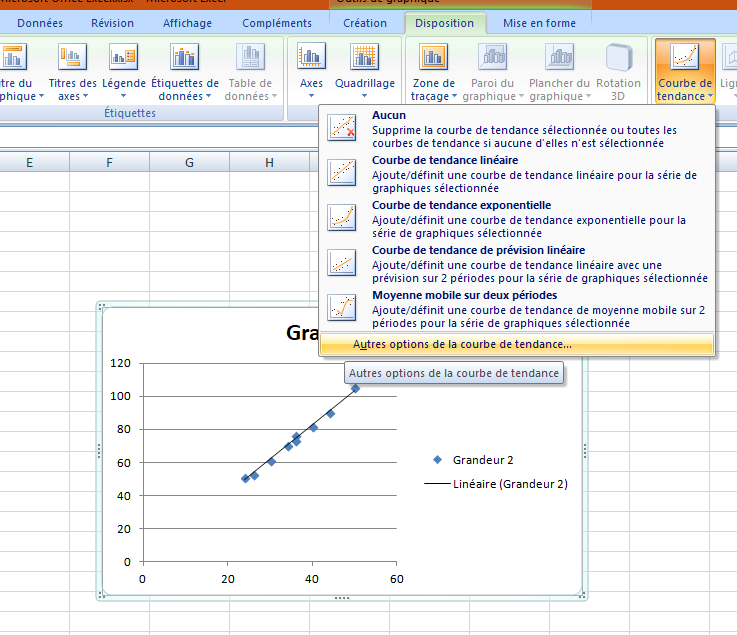Switch to the Compléments tab
The height and width of the screenshot is (635, 737).
(x=277, y=23)
